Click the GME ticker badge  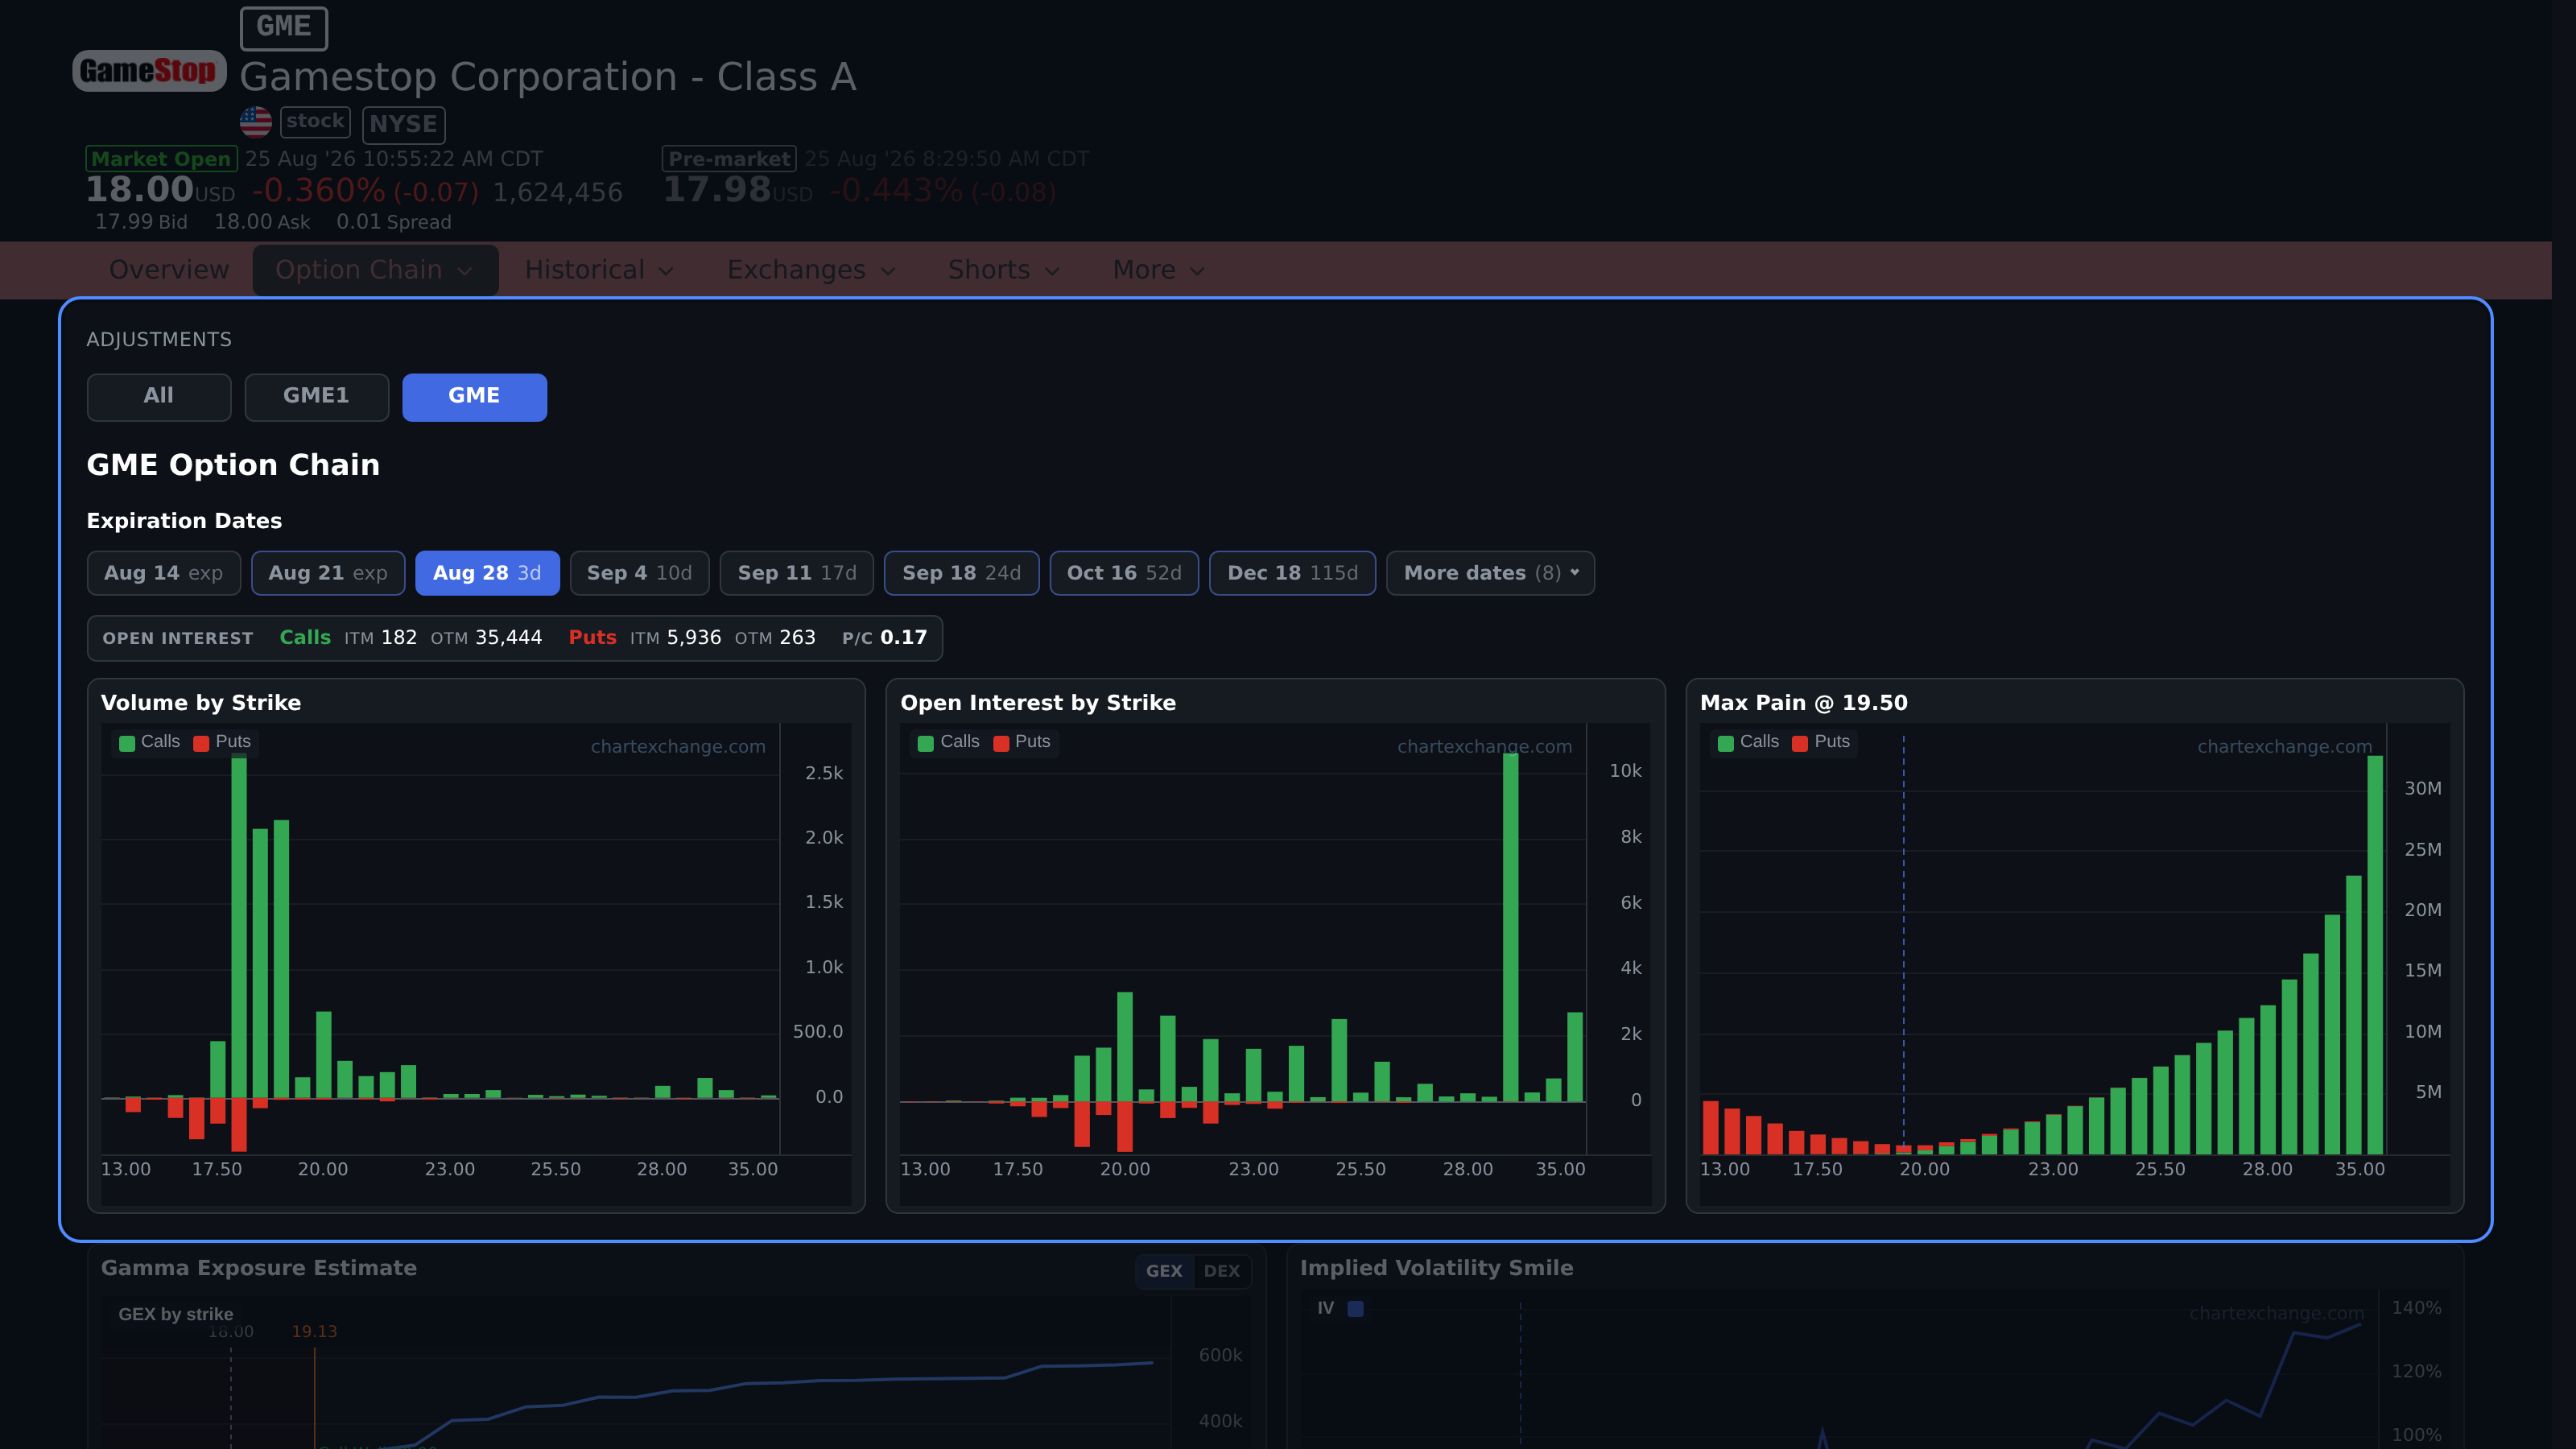pos(284,27)
